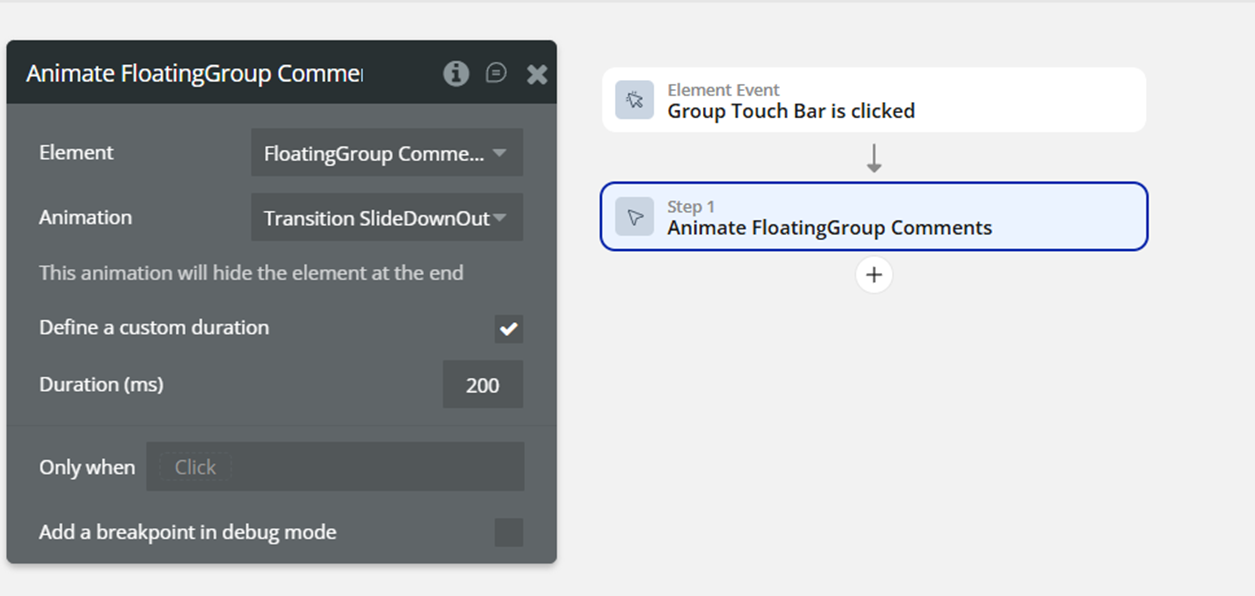Enable the breakpoint in debug mode checkbox
The image size is (1255, 596).
509,532
